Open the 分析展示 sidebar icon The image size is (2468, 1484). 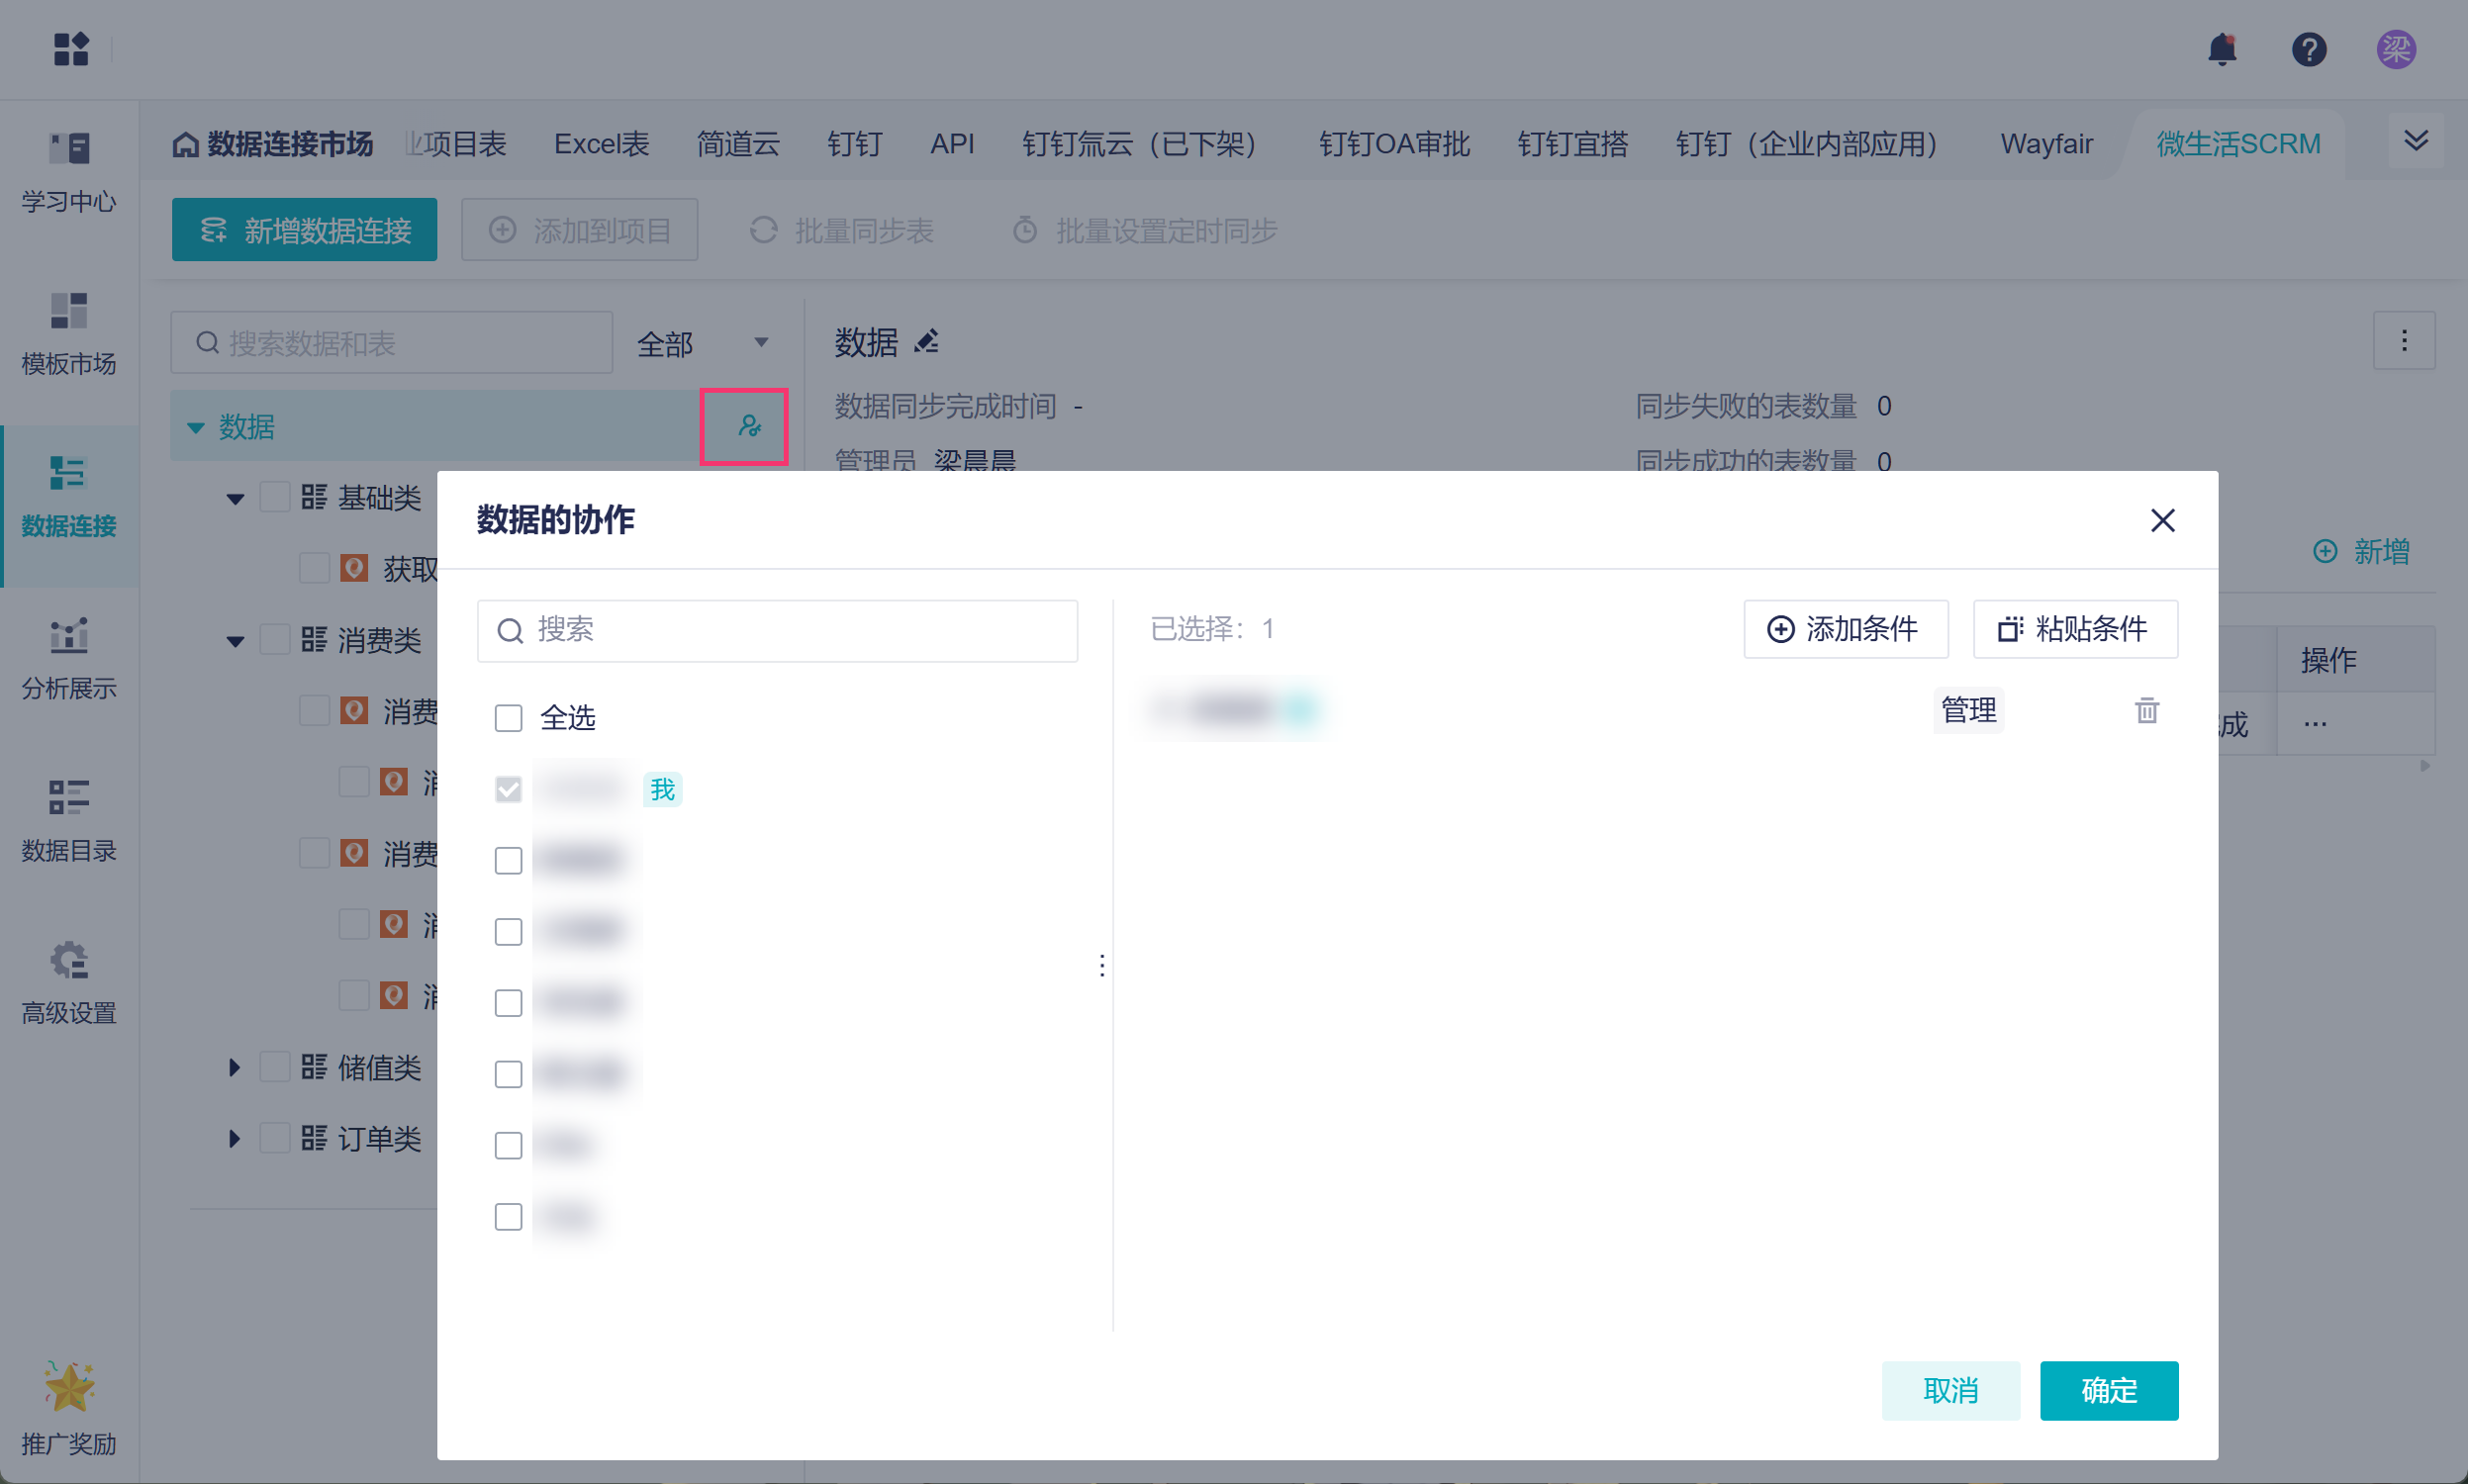(69, 636)
